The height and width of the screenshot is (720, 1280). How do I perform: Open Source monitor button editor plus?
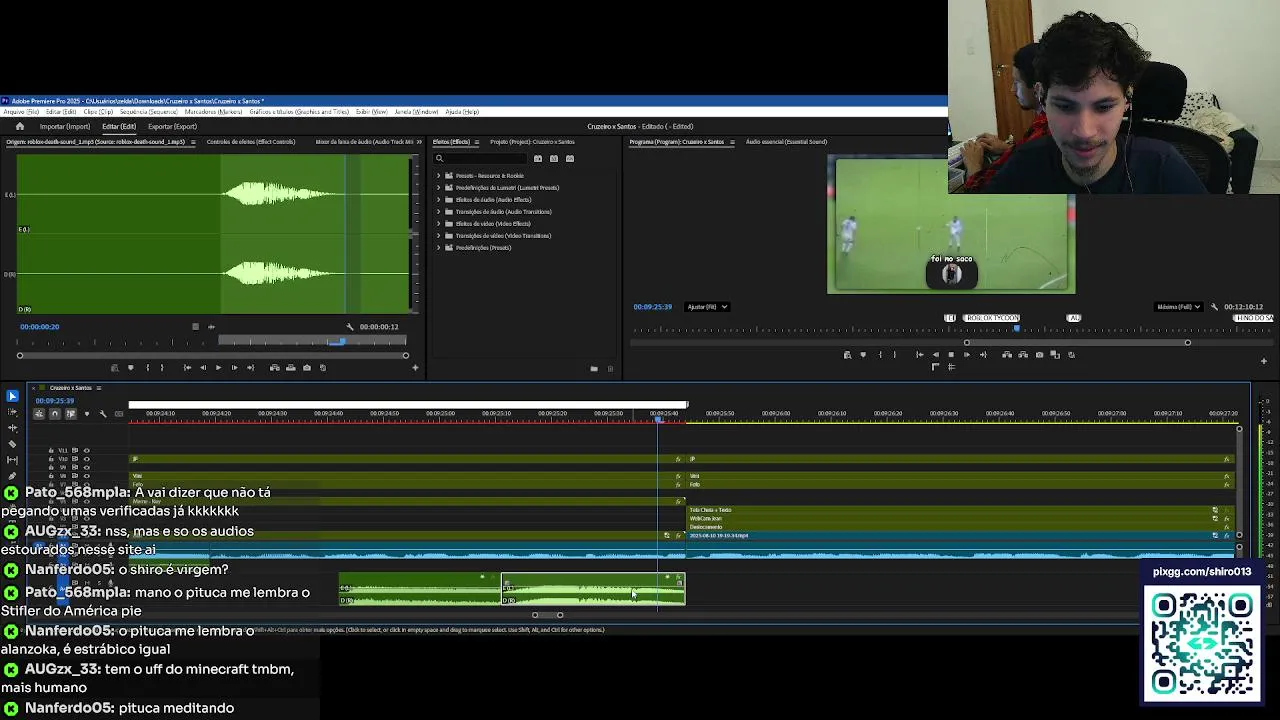[x=415, y=368]
